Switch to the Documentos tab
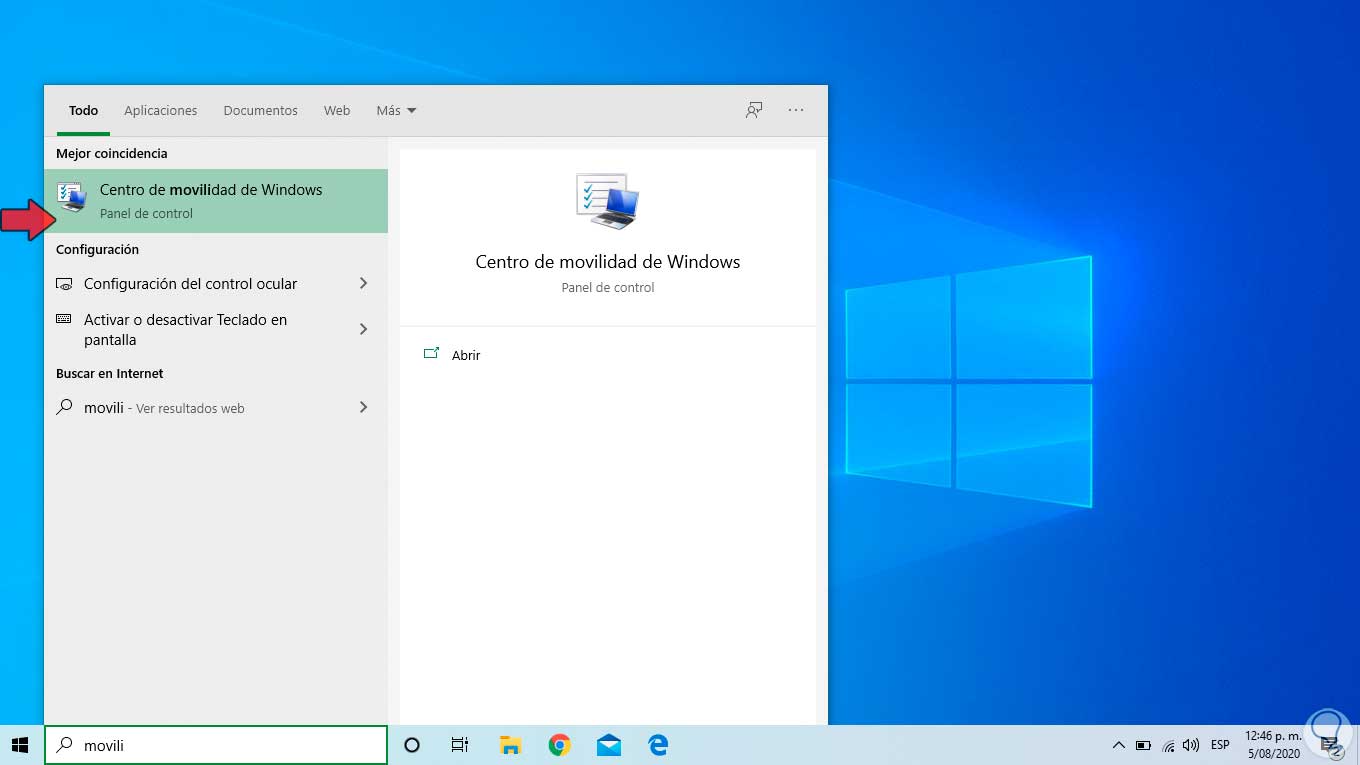This screenshot has height=765, width=1360. [261, 111]
